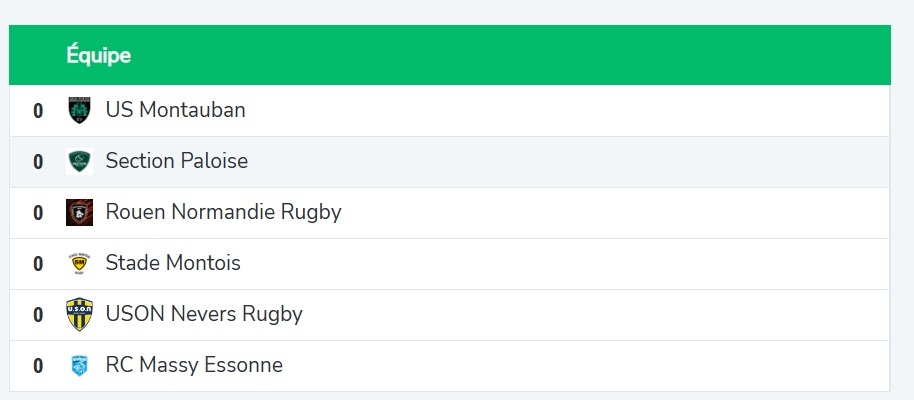Viewport: 914px width, 400px height.
Task: Click the 0 beside RC Massy Essonne
Action: [38, 366]
